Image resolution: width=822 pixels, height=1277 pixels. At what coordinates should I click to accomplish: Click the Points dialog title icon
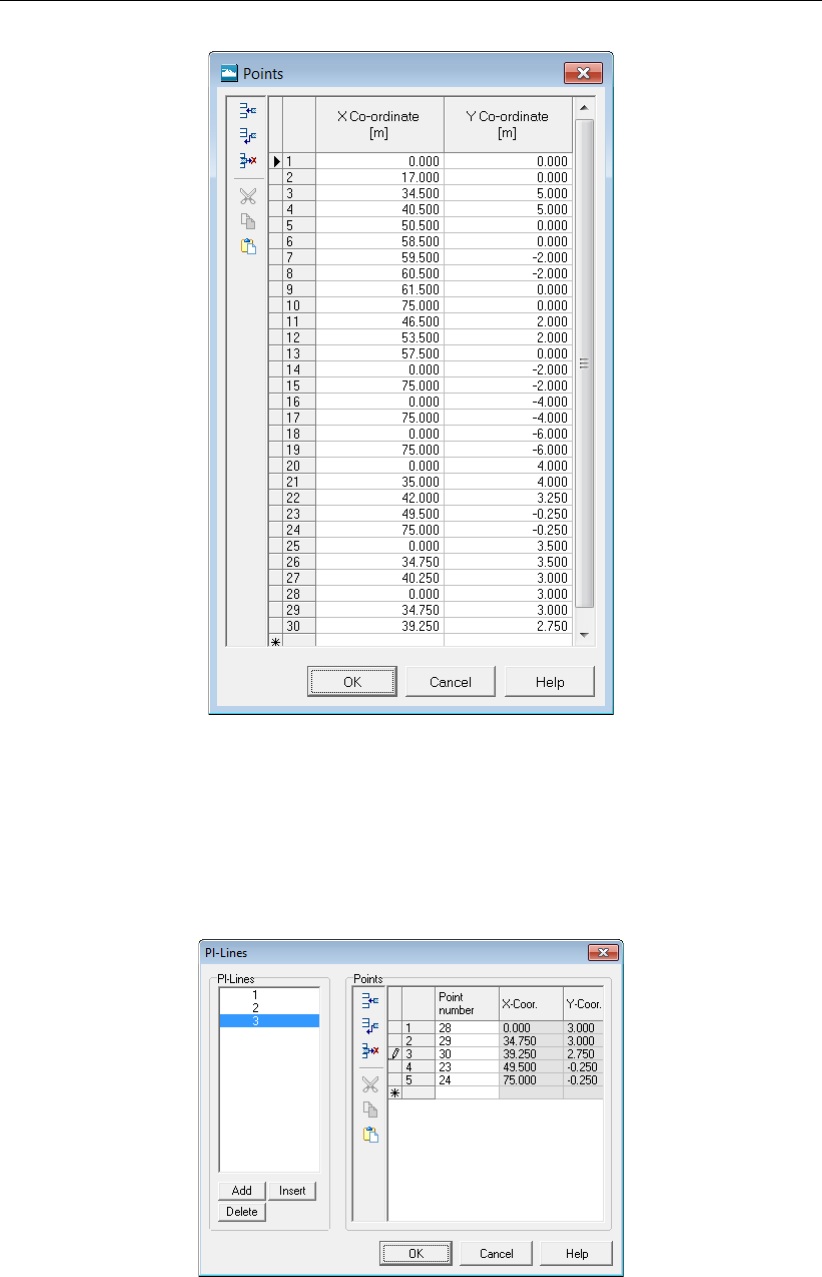click(x=229, y=73)
